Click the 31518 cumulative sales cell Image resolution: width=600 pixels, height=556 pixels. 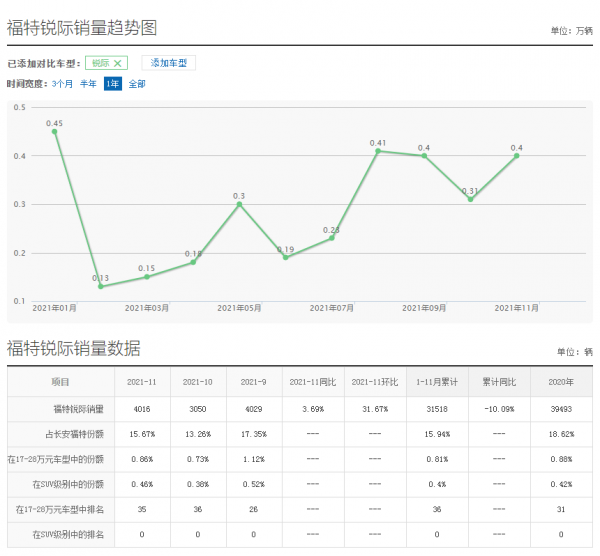[x=437, y=409]
